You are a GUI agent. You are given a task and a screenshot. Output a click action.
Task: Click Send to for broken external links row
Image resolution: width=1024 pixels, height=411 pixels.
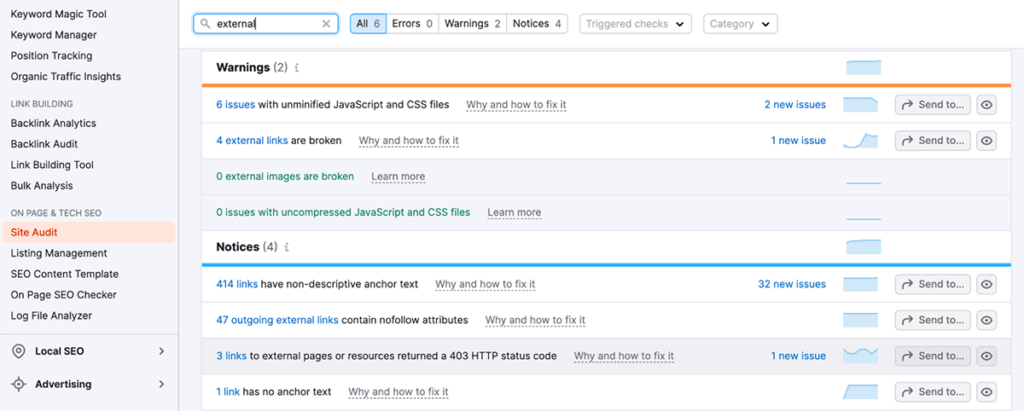pyautogui.click(x=933, y=140)
